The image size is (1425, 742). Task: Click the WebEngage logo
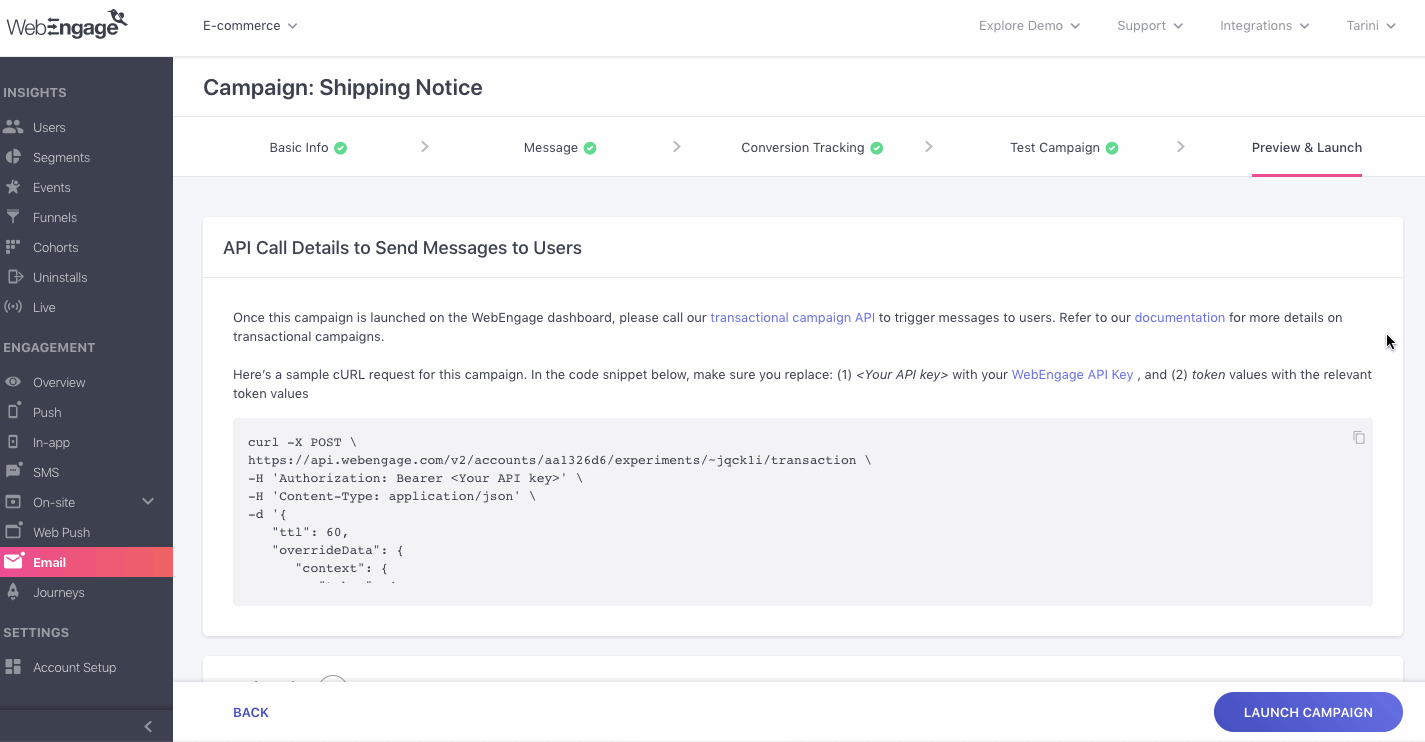coord(66,25)
